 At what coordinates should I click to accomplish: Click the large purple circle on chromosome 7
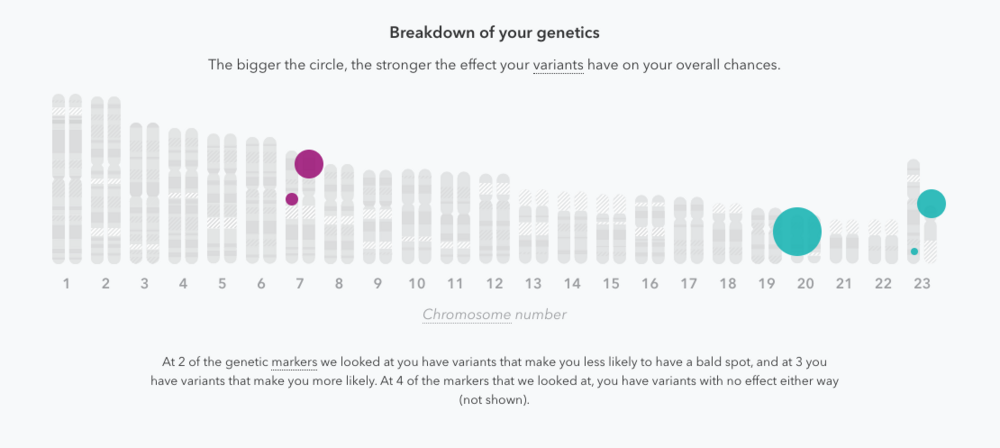pyautogui.click(x=309, y=164)
